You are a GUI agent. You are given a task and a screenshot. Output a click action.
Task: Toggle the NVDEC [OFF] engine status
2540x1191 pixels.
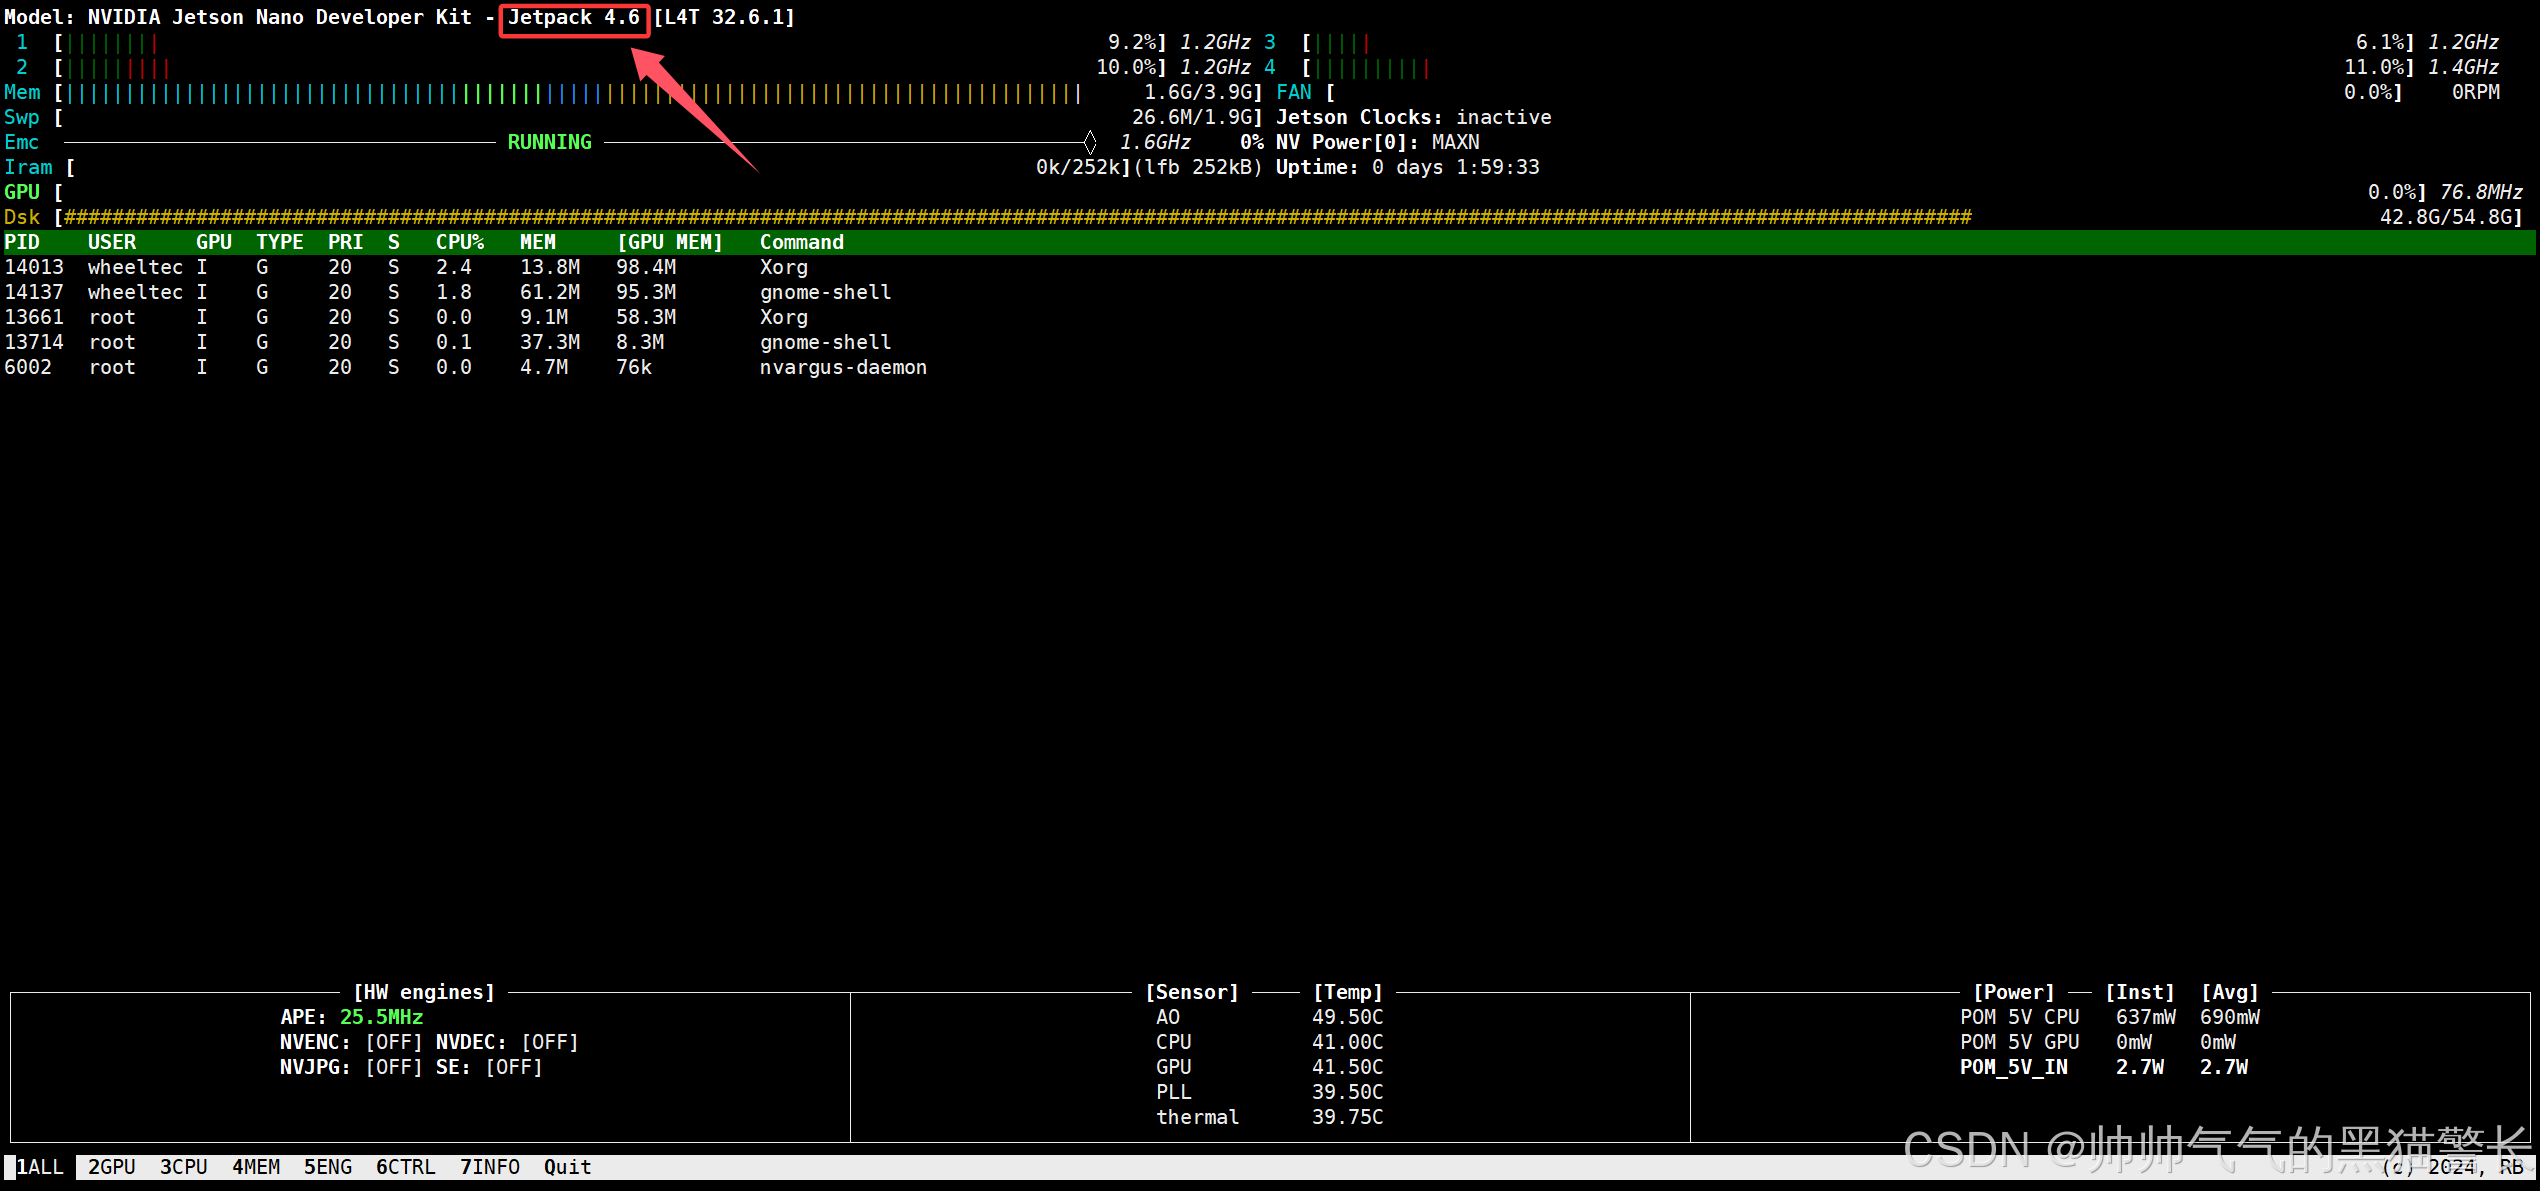[550, 1042]
